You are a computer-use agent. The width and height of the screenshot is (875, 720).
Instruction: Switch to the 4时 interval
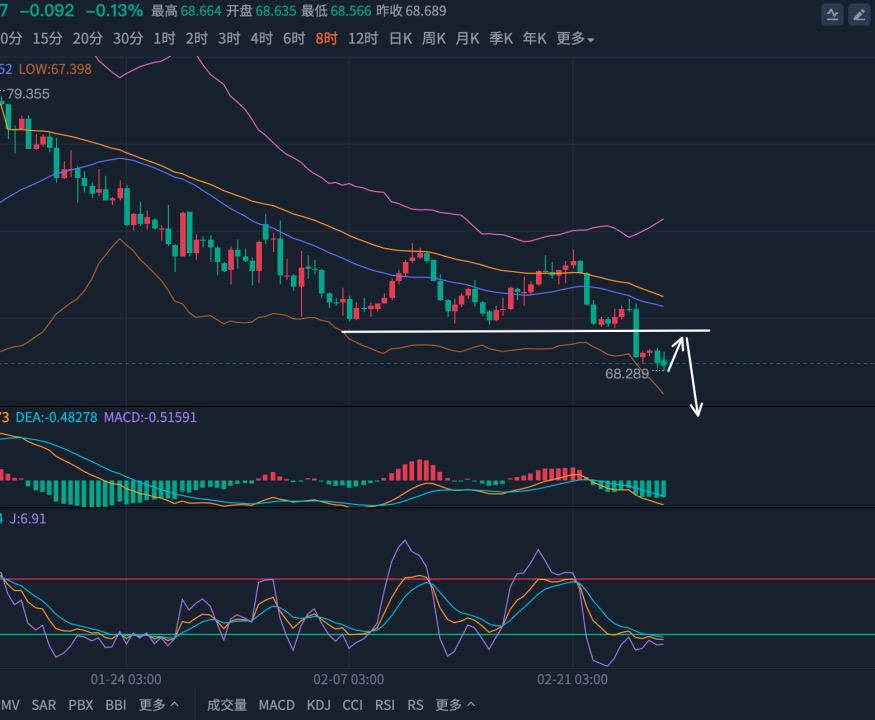click(261, 39)
